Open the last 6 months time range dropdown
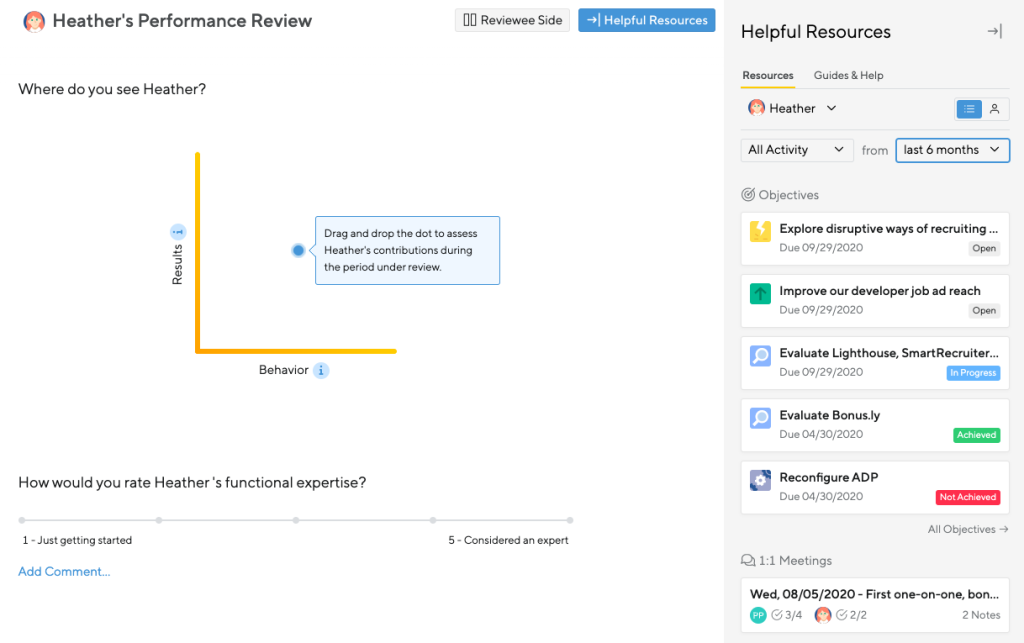Viewport: 1024px width, 643px height. point(952,149)
